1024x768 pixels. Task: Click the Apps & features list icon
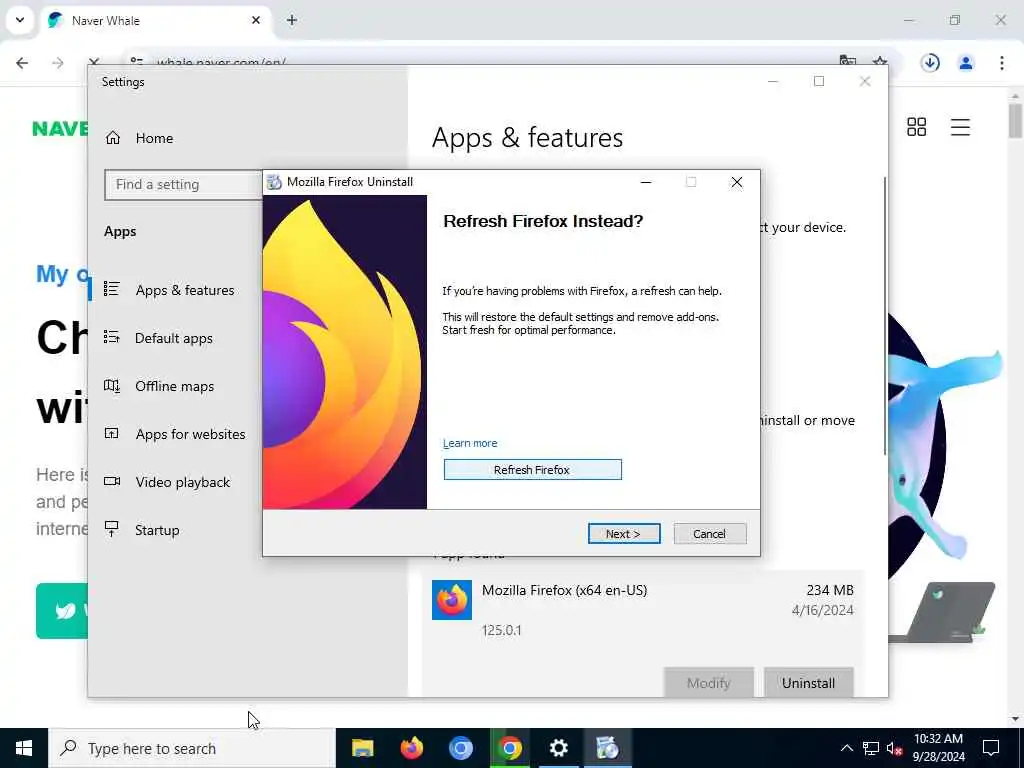tap(112, 289)
